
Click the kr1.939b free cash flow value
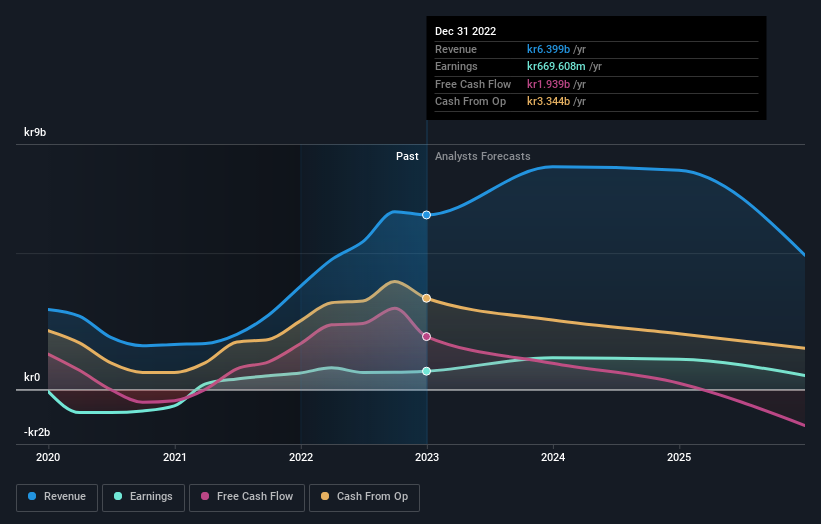548,84
